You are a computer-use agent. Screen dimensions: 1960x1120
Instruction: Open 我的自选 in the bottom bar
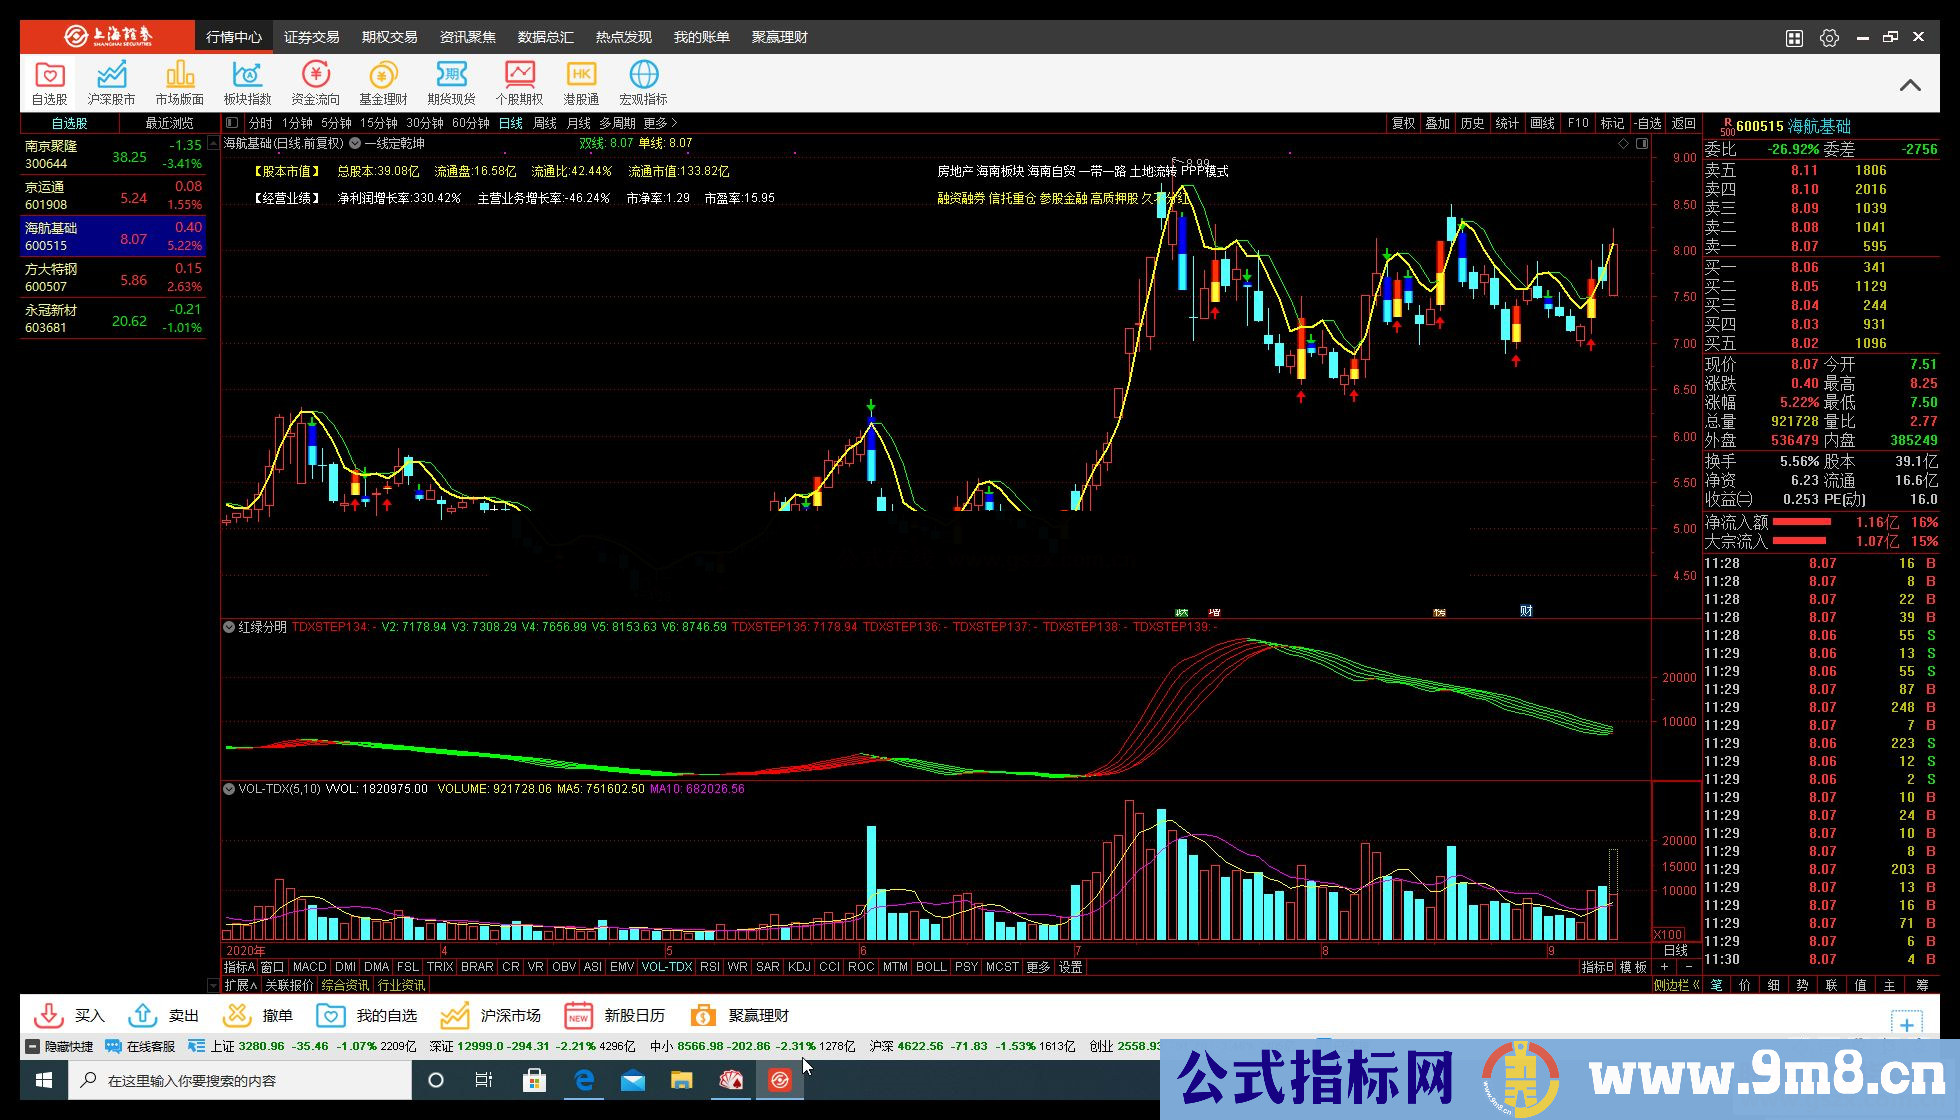(x=366, y=1015)
